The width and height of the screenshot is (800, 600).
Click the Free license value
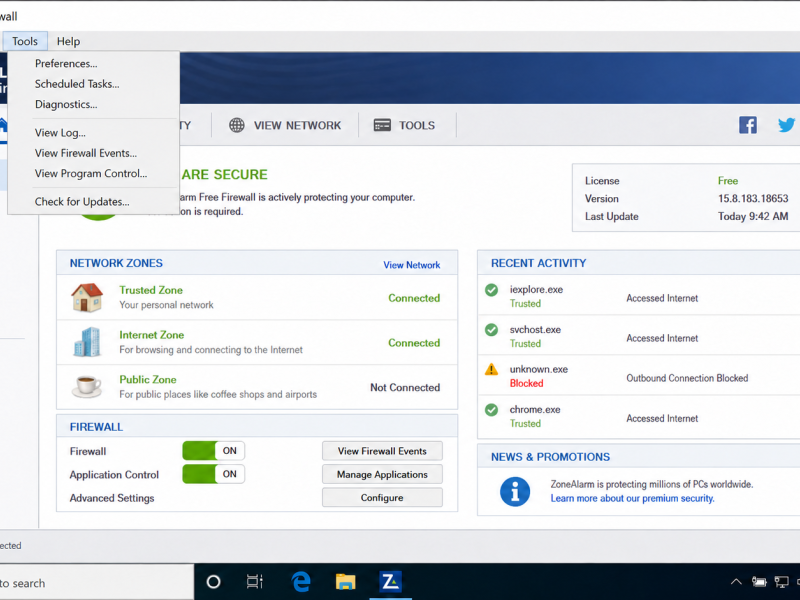coord(728,181)
